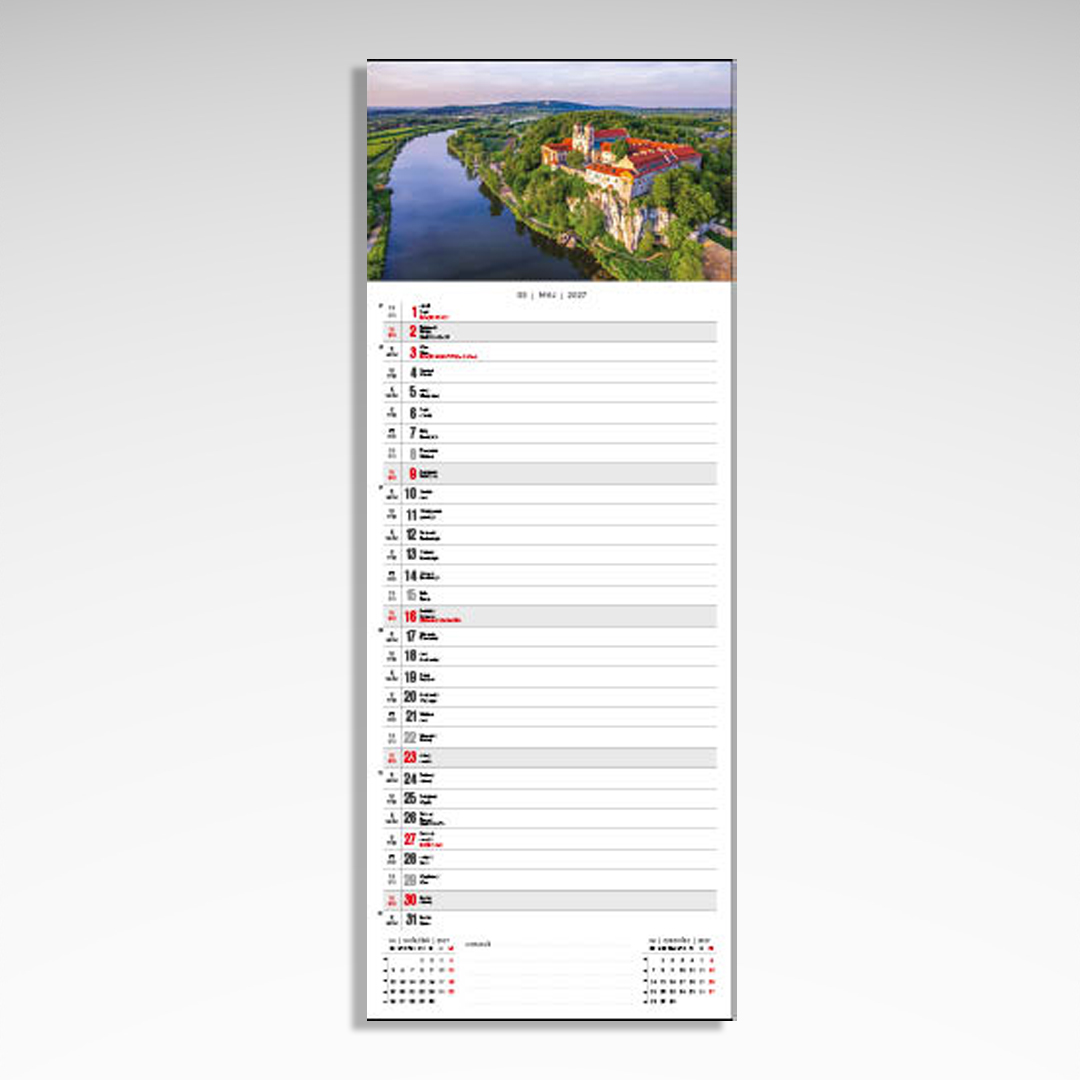The height and width of the screenshot is (1080, 1080).
Task: Select the gray day number 15
Action: 411,595
